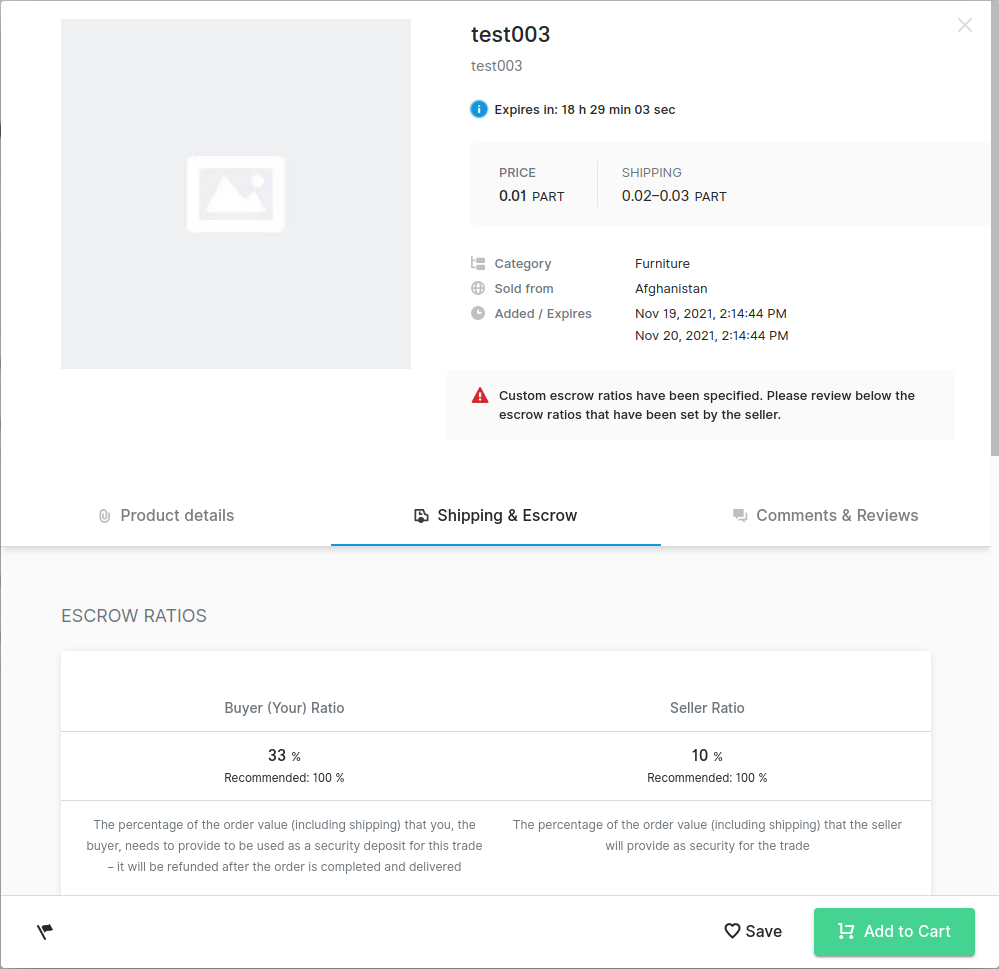Save this listing to favorites

pyautogui.click(x=753, y=931)
